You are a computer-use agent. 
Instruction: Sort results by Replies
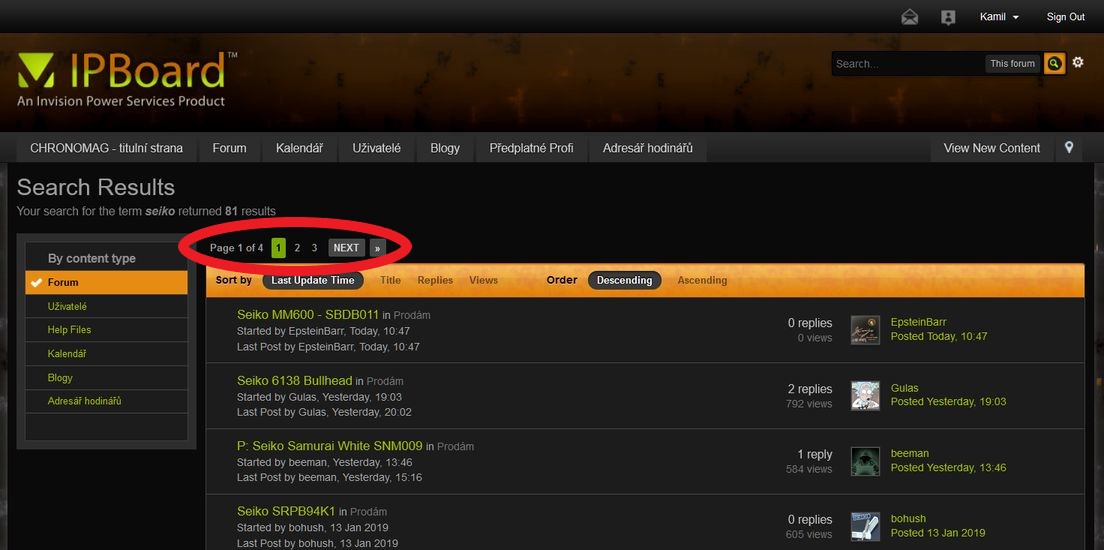[x=435, y=280]
